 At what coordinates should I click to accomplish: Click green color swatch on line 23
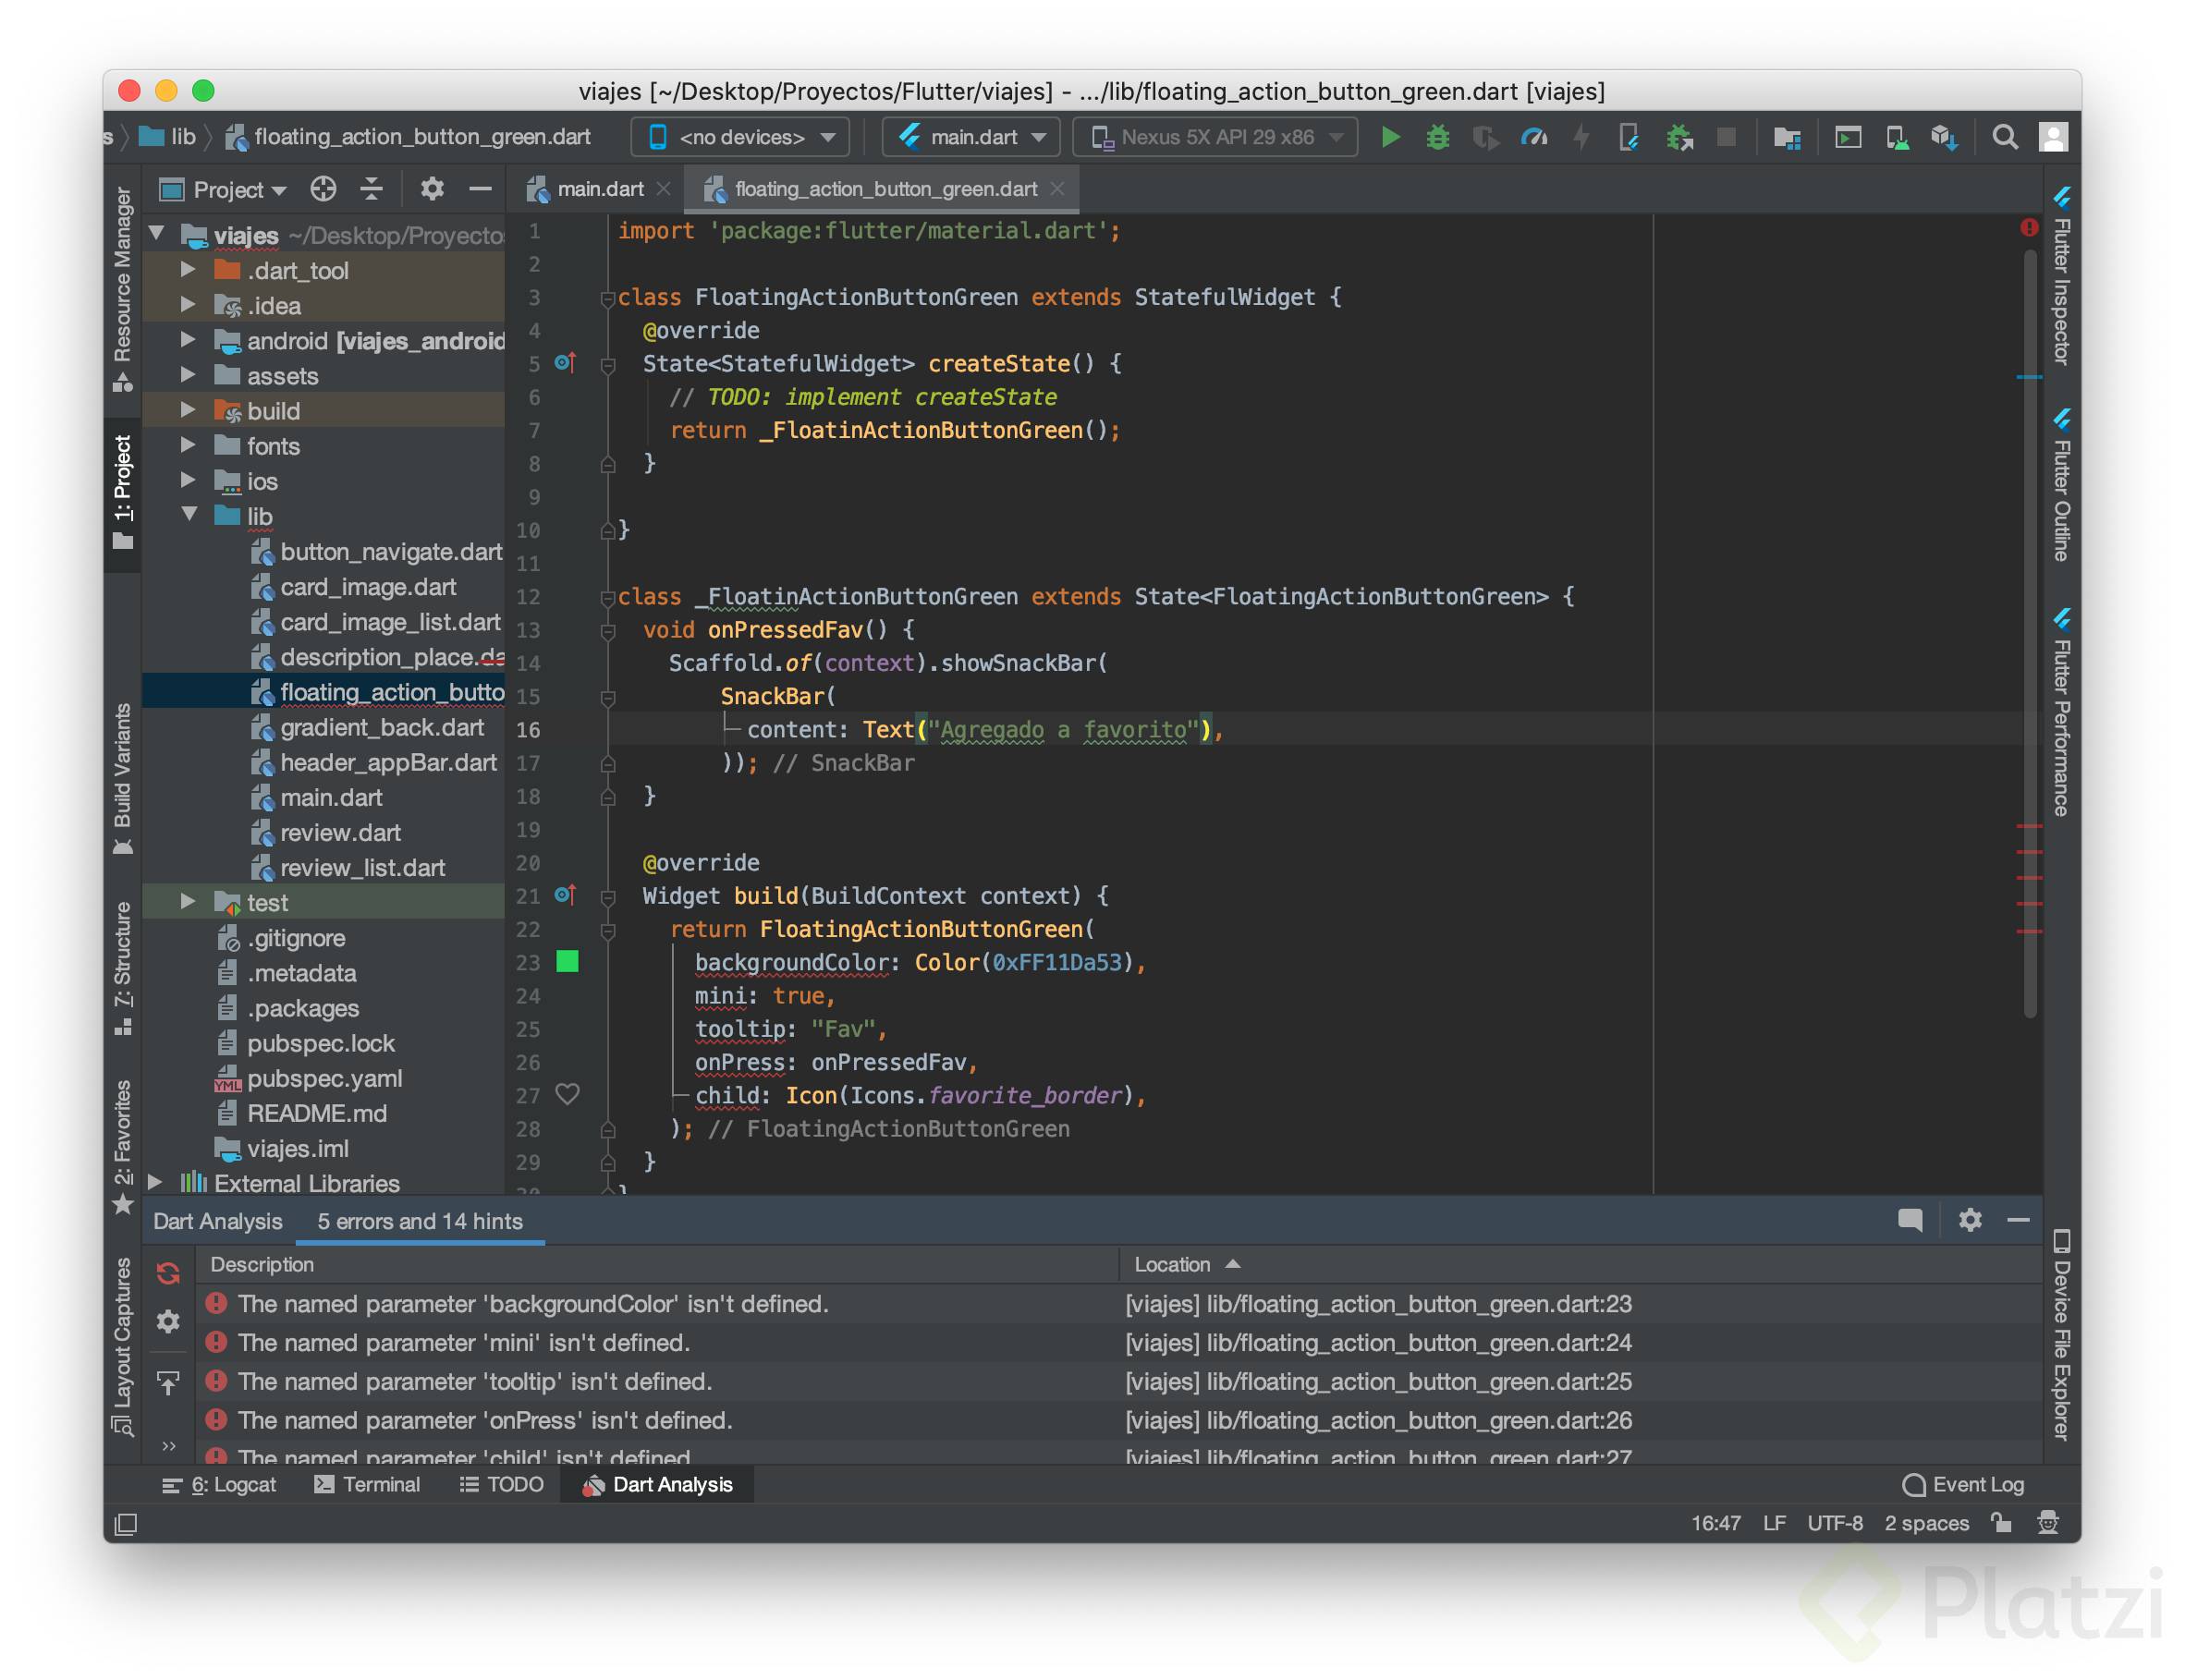[x=567, y=961]
